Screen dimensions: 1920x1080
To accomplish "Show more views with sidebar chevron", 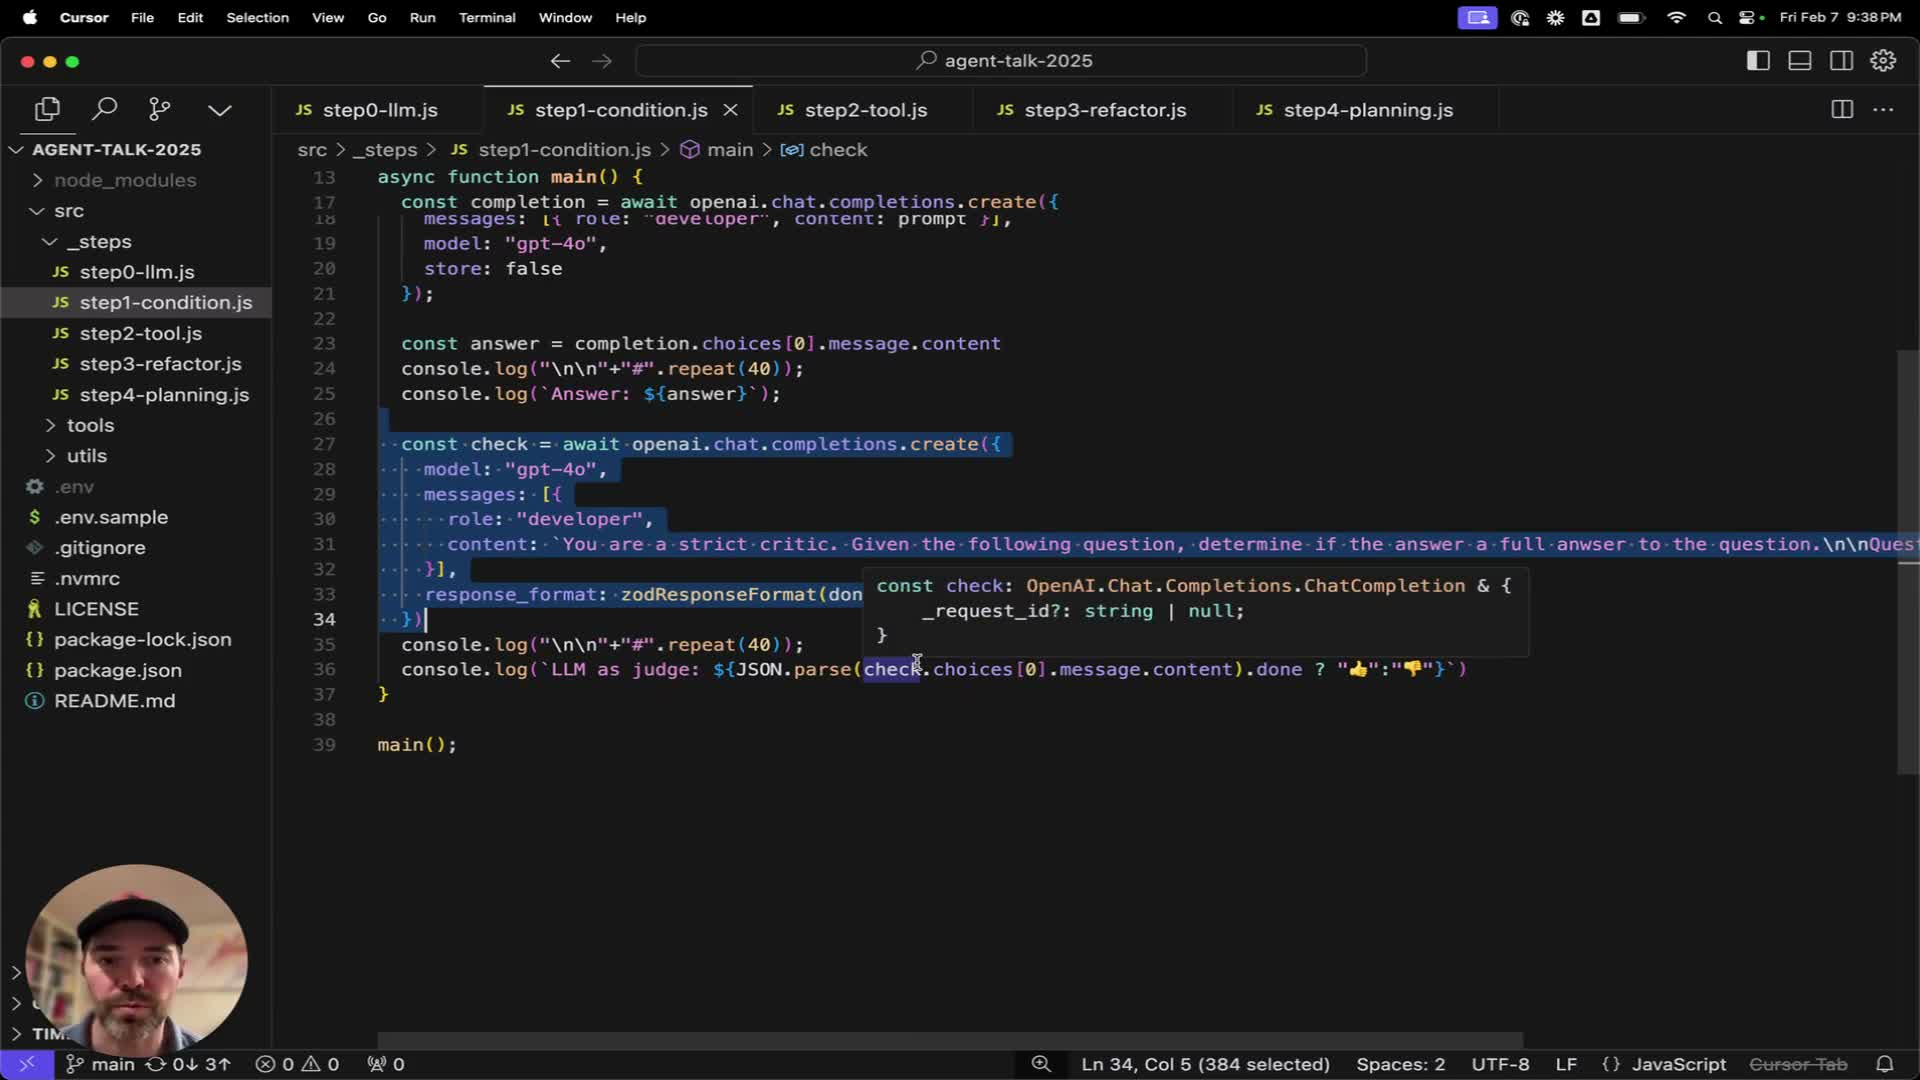I will (x=220, y=109).
